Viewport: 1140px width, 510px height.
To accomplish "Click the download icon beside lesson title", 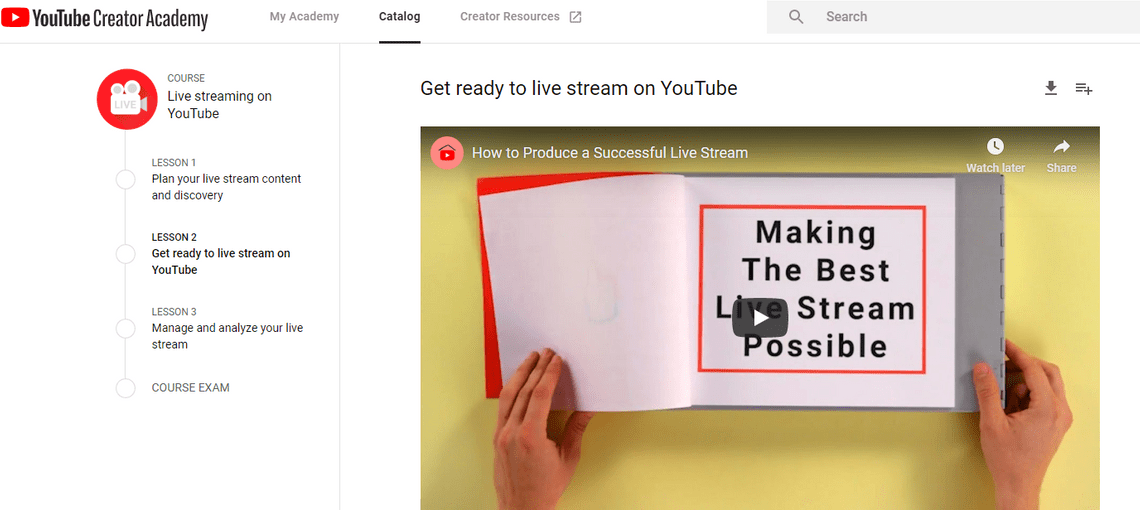I will point(1051,88).
